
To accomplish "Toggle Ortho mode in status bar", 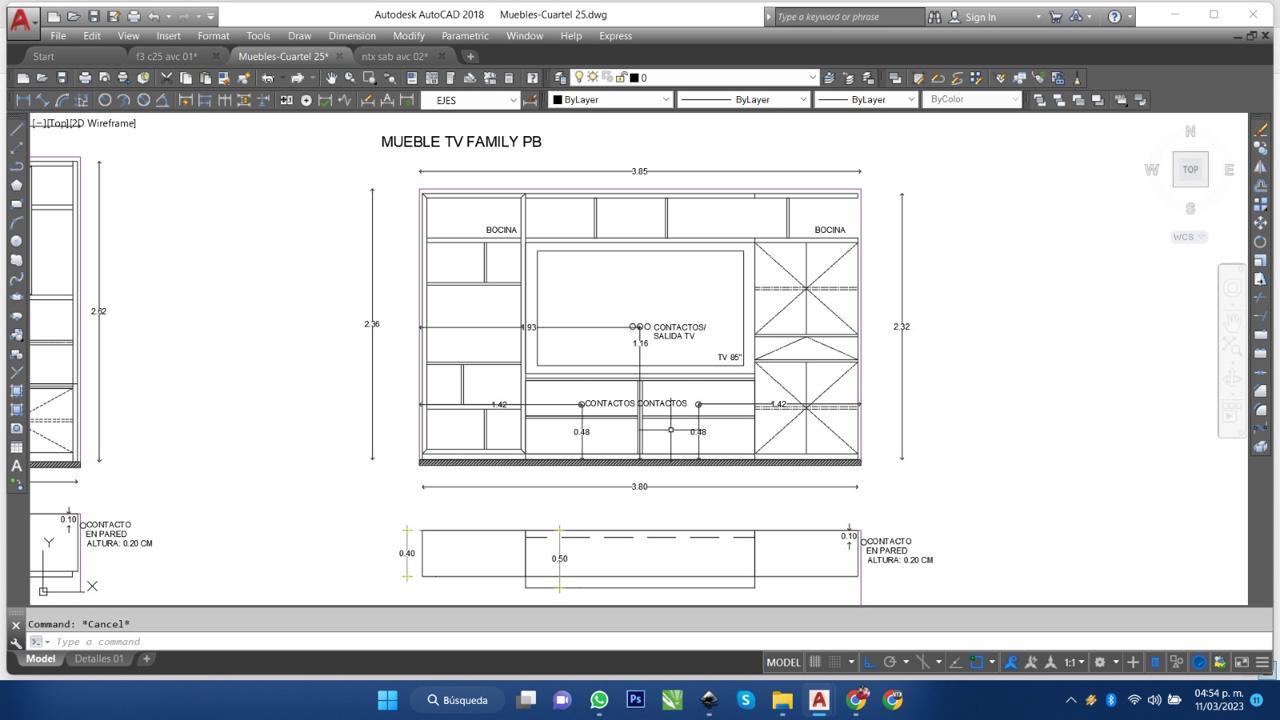I will [x=869, y=662].
